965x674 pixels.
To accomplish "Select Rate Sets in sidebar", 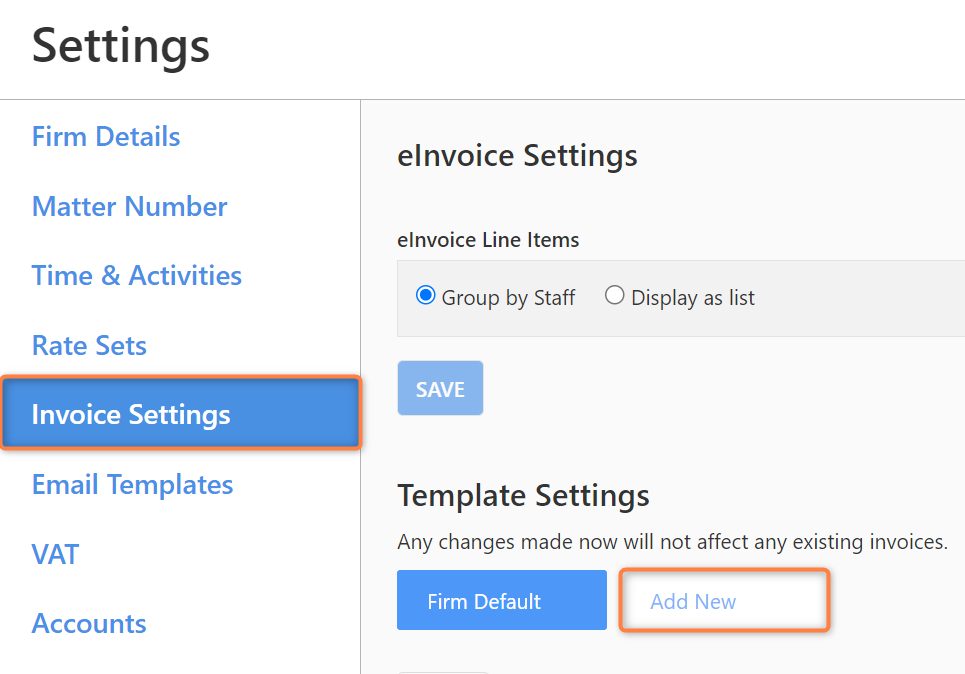I will 89,345.
